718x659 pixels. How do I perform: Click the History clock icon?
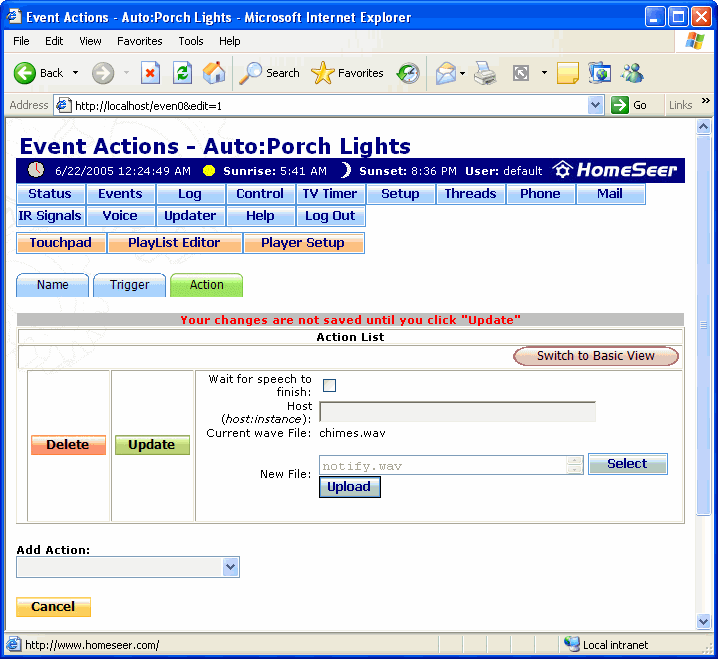click(x=408, y=73)
